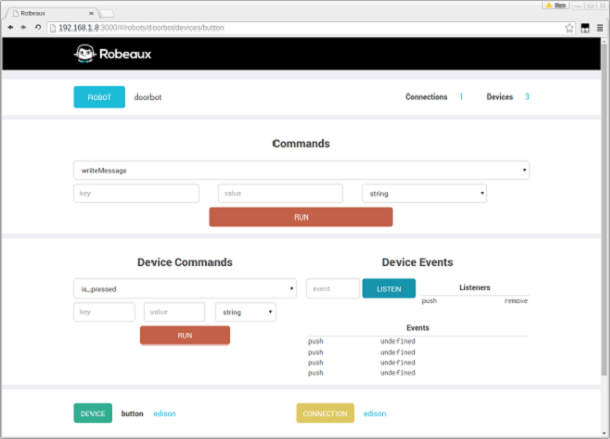The height and width of the screenshot is (439, 610).
Task: Open Devices count link
Action: click(x=527, y=97)
